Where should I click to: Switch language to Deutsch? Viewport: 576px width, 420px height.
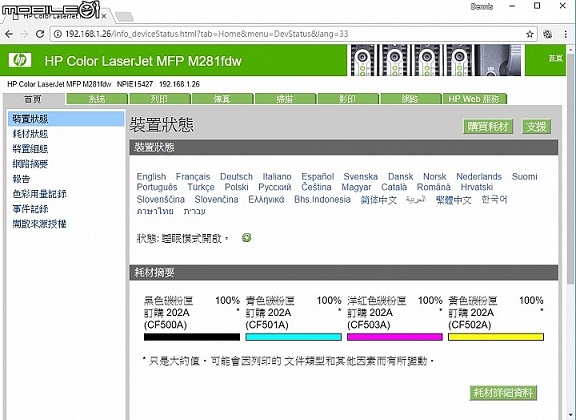(x=236, y=177)
